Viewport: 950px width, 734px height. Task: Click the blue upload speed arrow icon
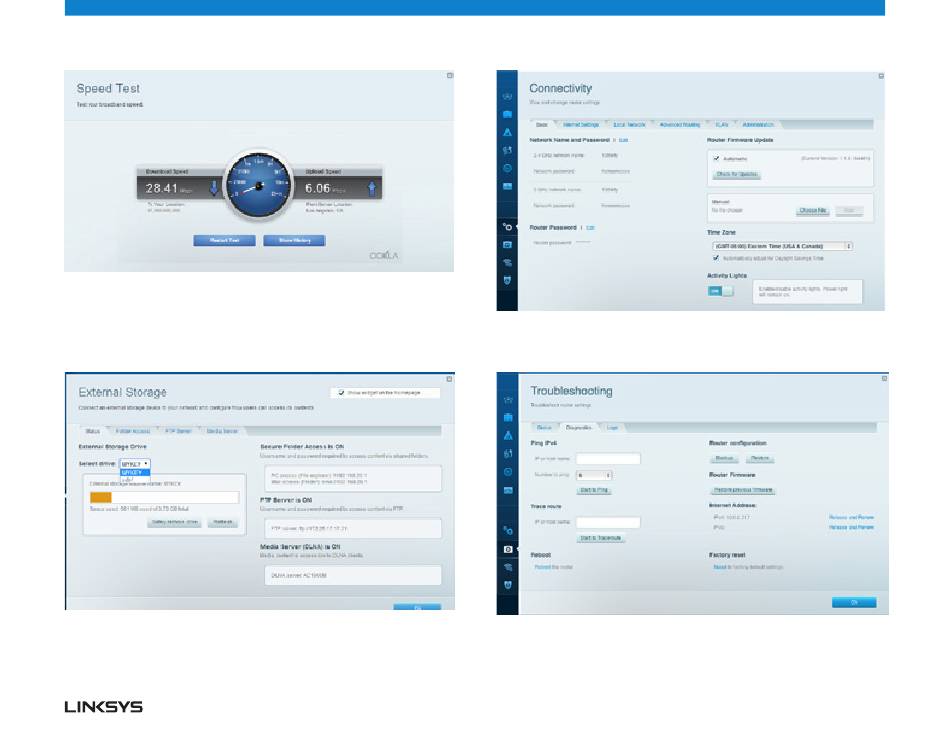click(x=372, y=188)
